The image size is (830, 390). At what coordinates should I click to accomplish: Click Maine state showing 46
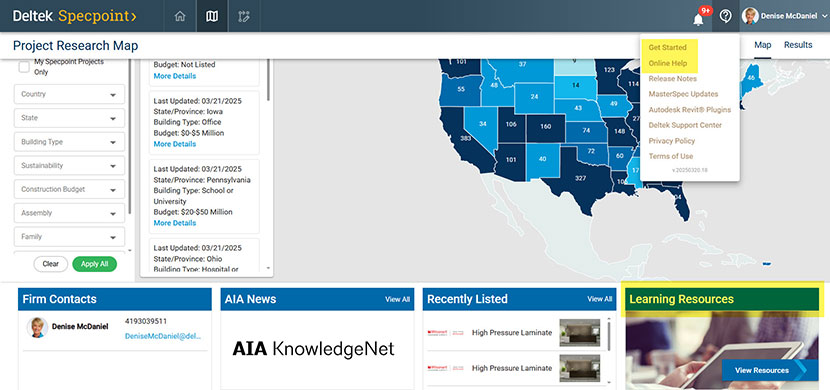[x=750, y=78]
